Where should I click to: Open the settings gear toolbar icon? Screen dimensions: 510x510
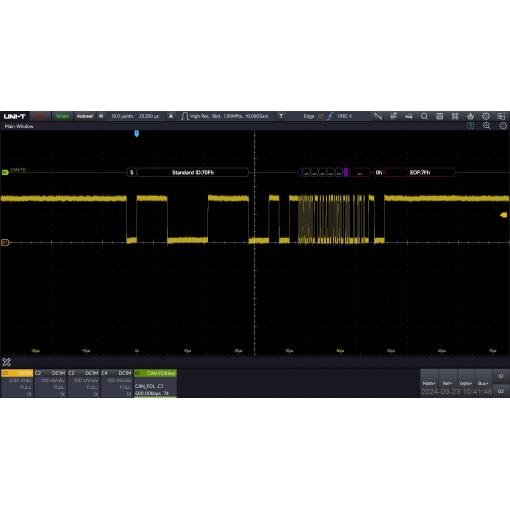coord(486,116)
